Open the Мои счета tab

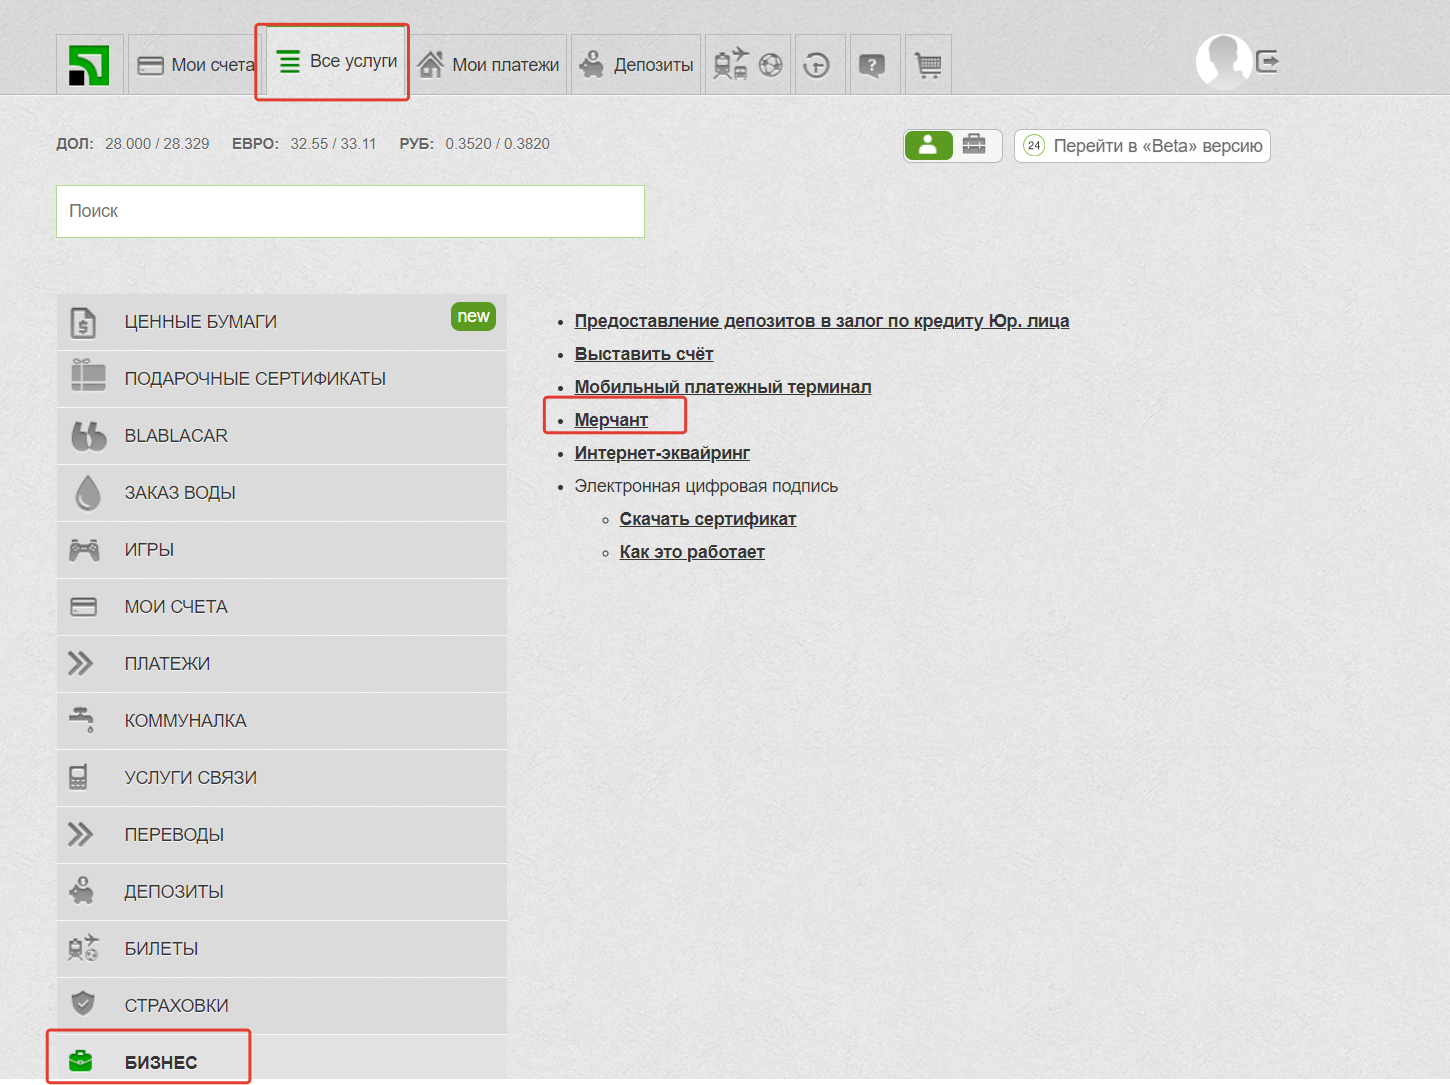(x=196, y=65)
